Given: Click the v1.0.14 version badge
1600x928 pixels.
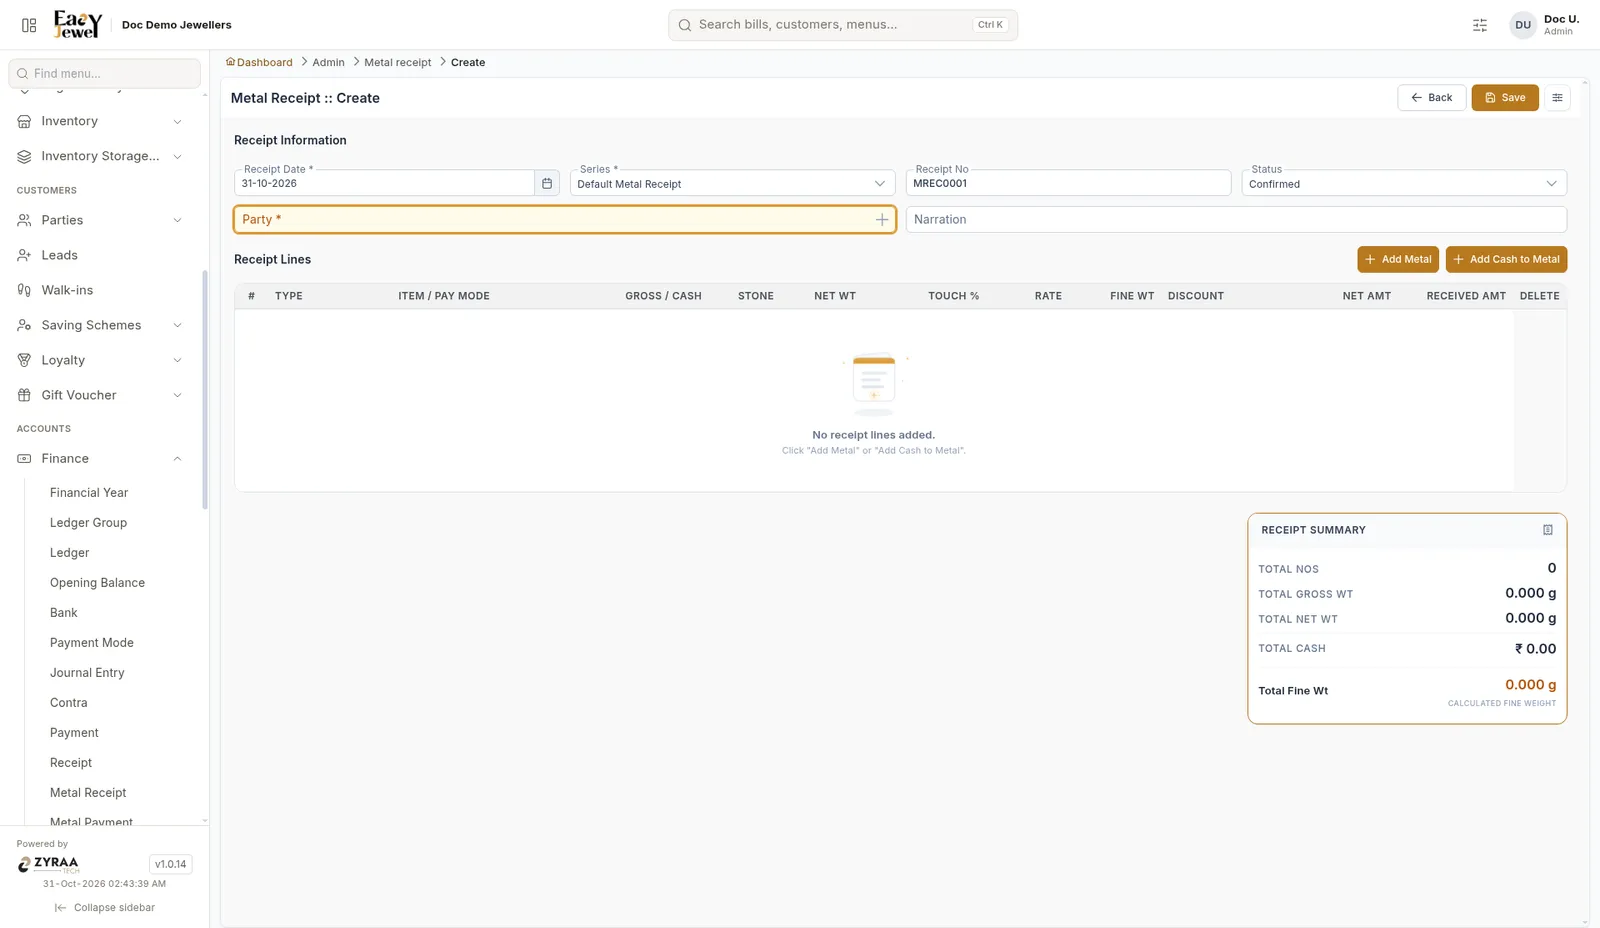Looking at the screenshot, I should (170, 864).
